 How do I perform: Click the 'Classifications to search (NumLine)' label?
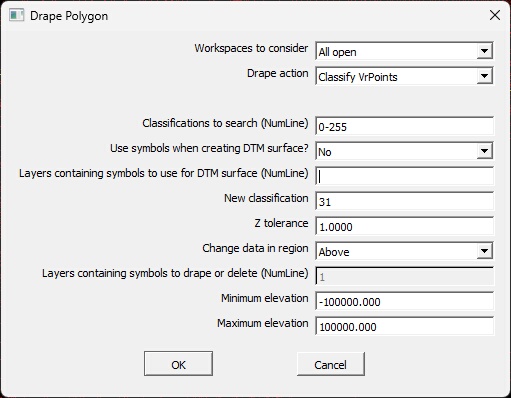[225, 123]
